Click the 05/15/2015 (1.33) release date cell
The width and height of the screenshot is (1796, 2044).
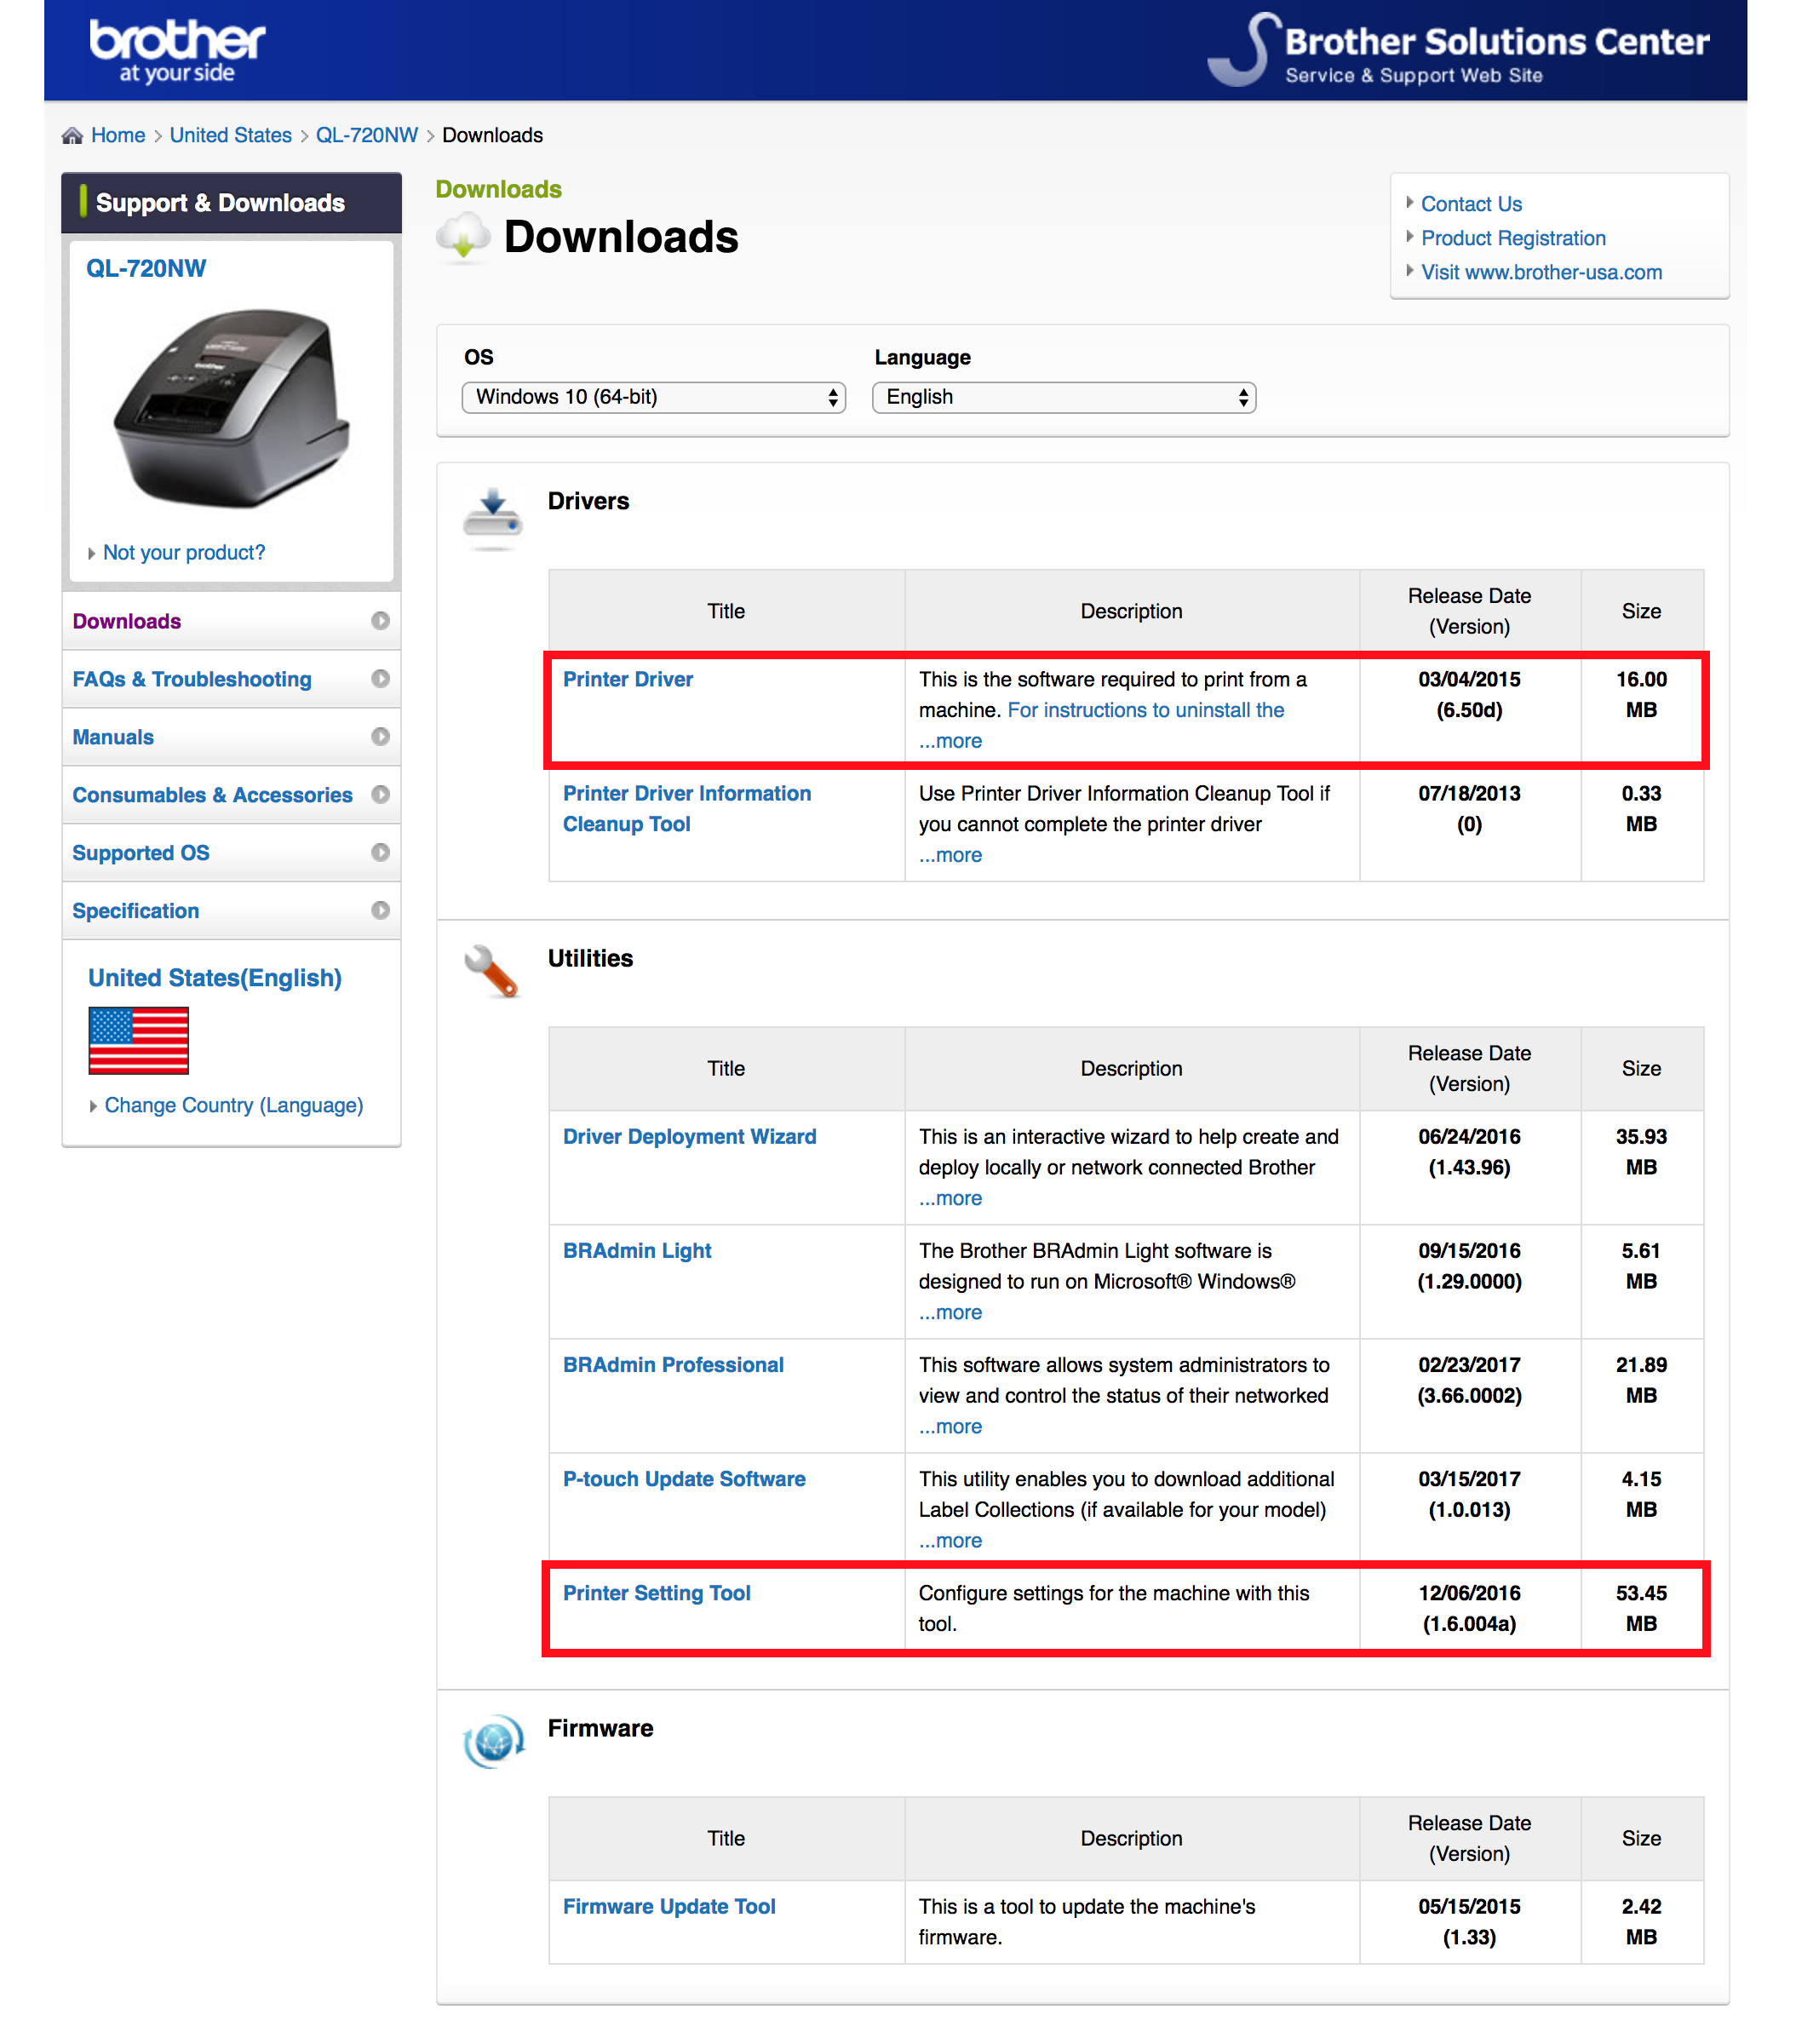click(x=1469, y=1921)
